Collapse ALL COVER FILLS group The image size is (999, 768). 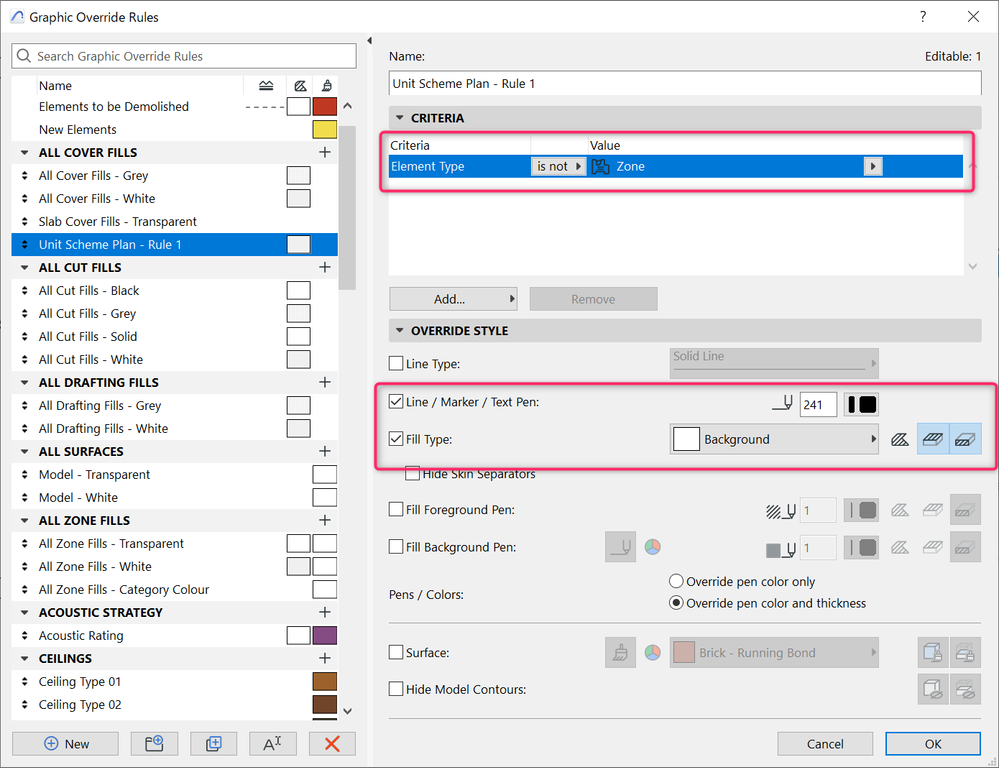24,152
